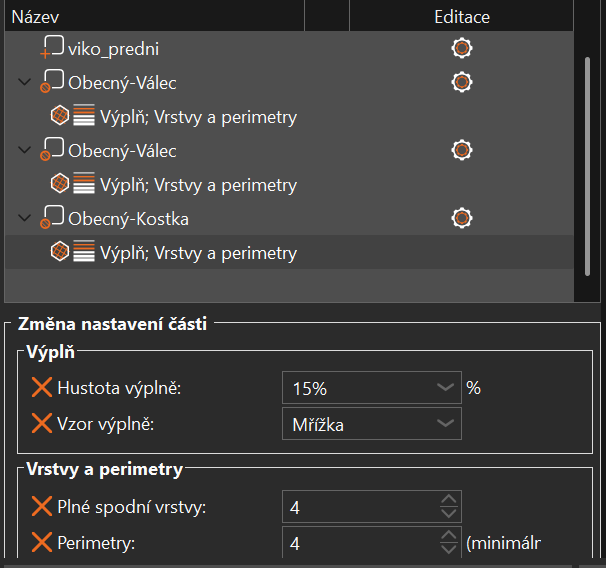Collapse the Obecný-Kostka tree item

(25, 217)
